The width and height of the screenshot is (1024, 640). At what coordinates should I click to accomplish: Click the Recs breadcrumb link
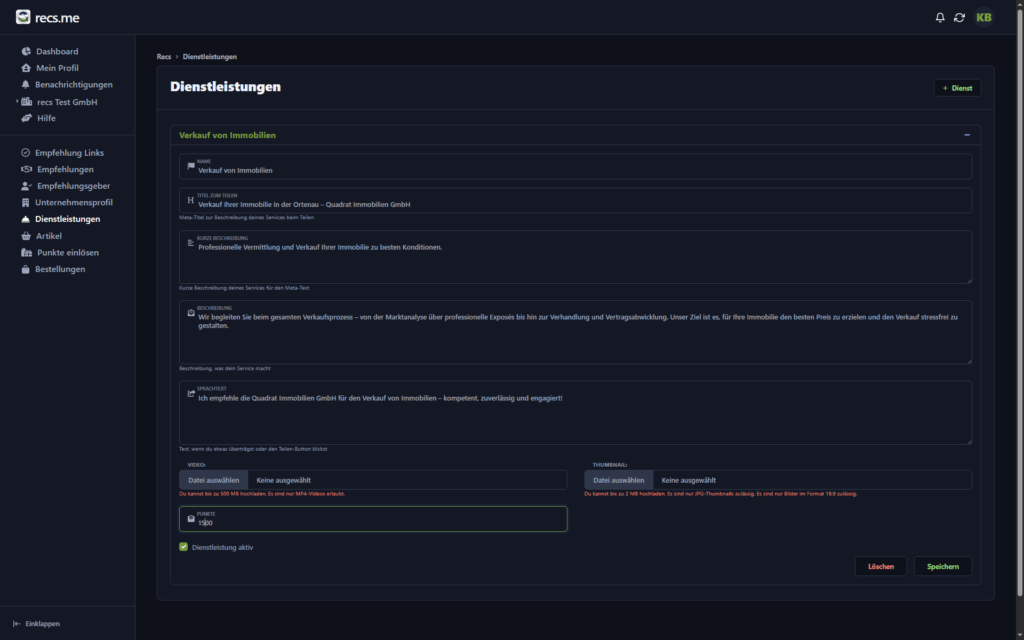coord(163,57)
